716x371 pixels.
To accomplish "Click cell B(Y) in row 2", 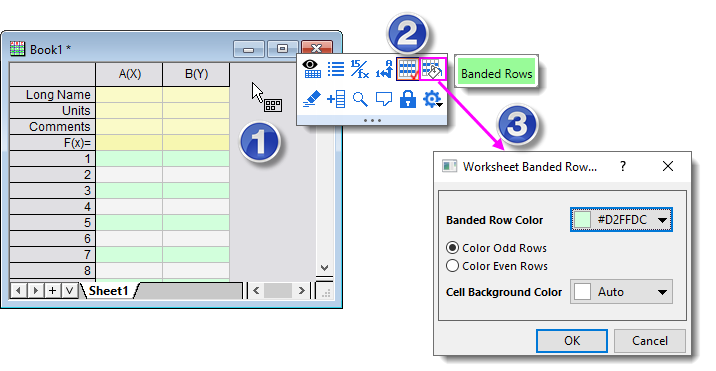I will pyautogui.click(x=196, y=175).
